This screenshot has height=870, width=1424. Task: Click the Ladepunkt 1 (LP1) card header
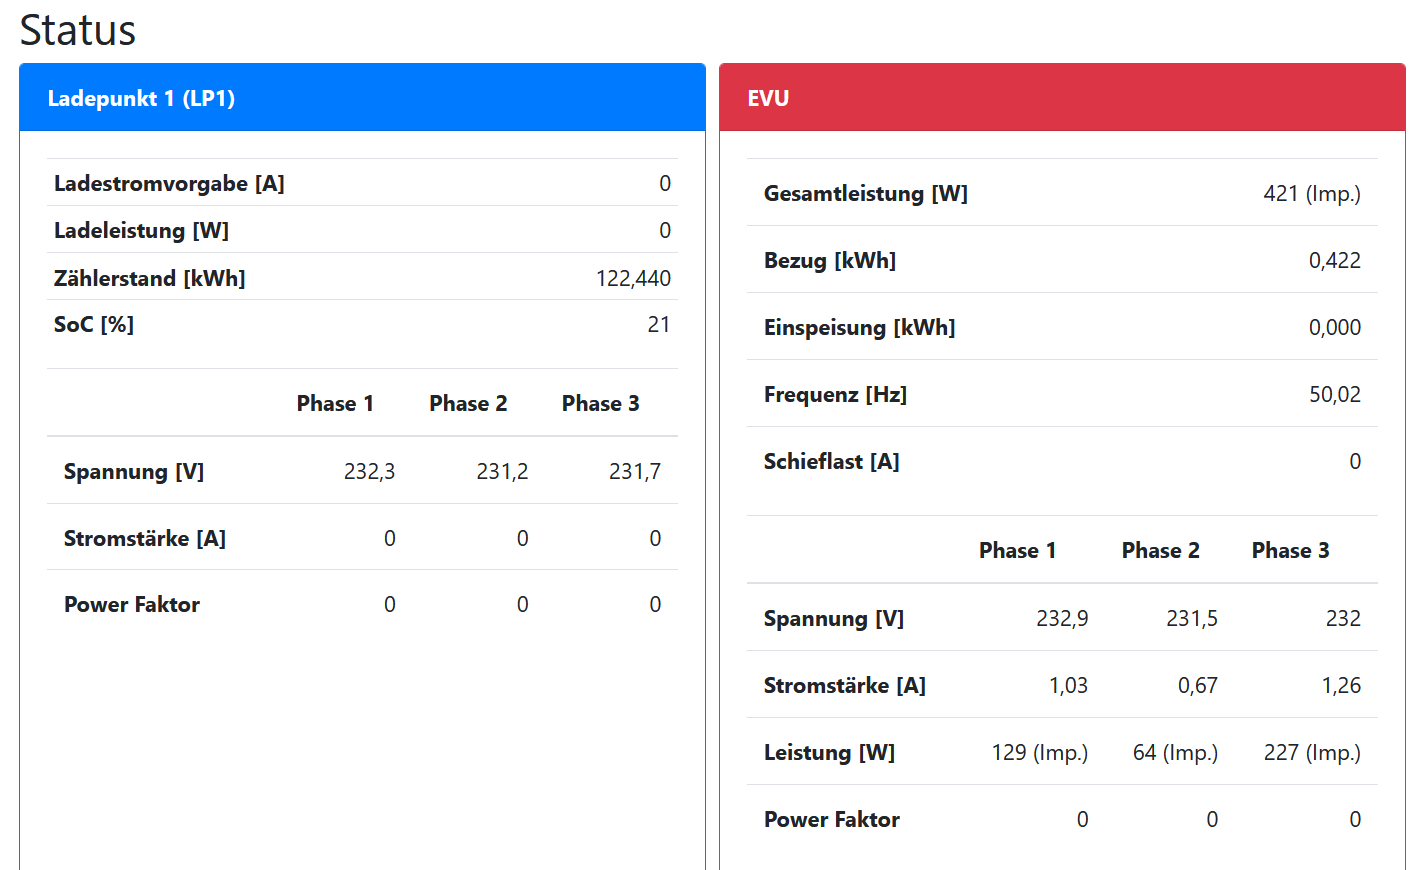141,98
